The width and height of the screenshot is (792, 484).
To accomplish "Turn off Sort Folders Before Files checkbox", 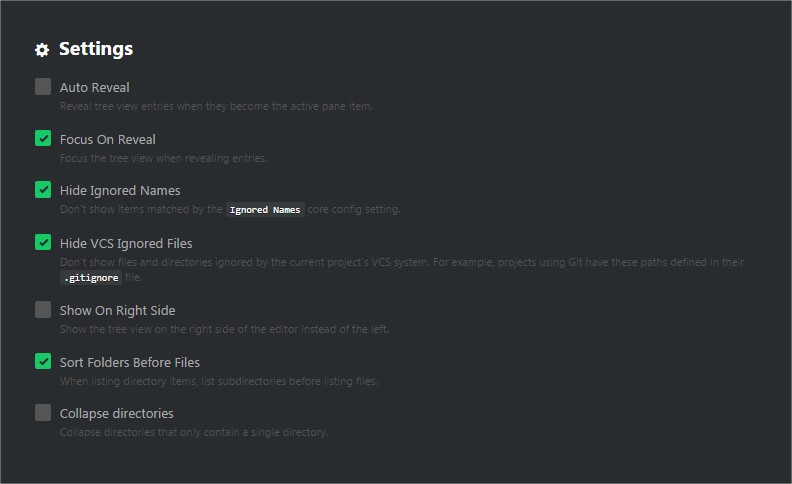I will click(x=43, y=361).
